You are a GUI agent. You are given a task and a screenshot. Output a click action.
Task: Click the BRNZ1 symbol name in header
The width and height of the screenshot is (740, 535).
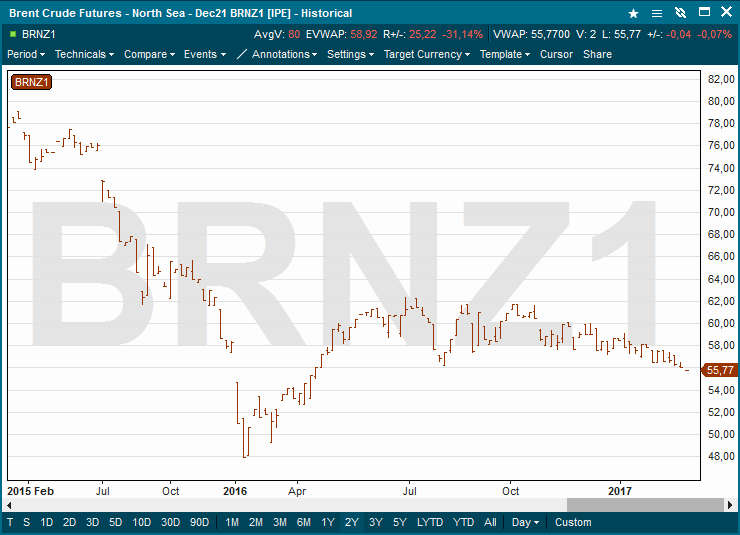pyautogui.click(x=39, y=34)
